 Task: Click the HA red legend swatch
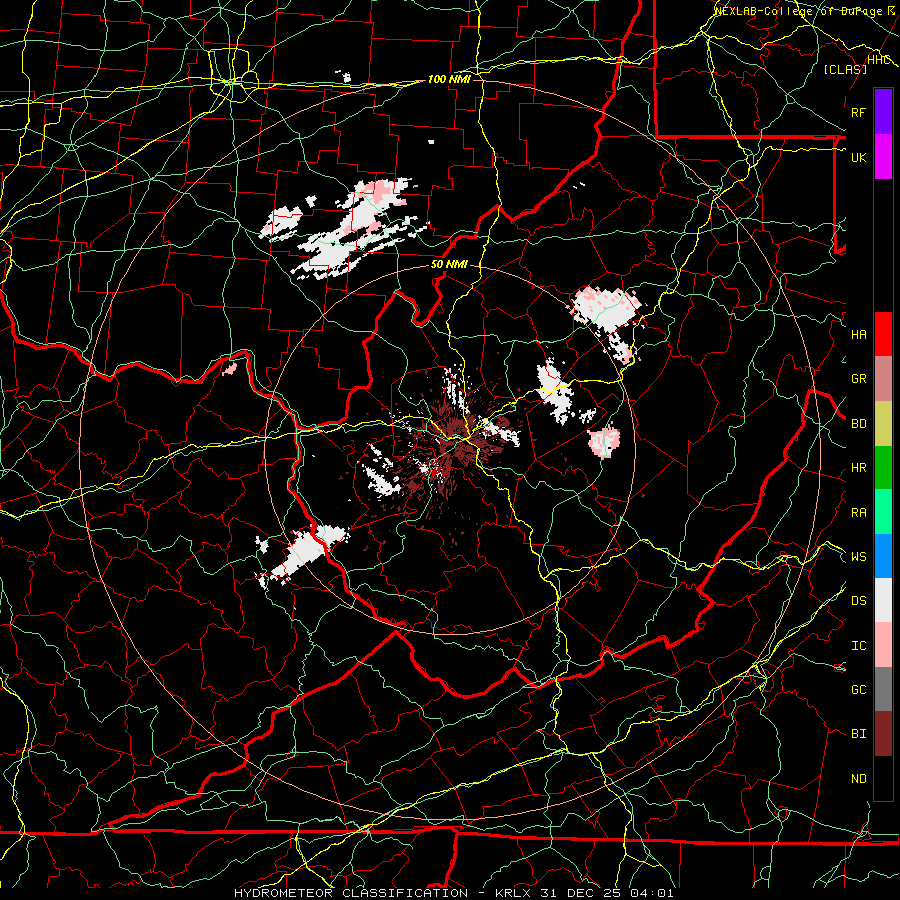click(883, 334)
